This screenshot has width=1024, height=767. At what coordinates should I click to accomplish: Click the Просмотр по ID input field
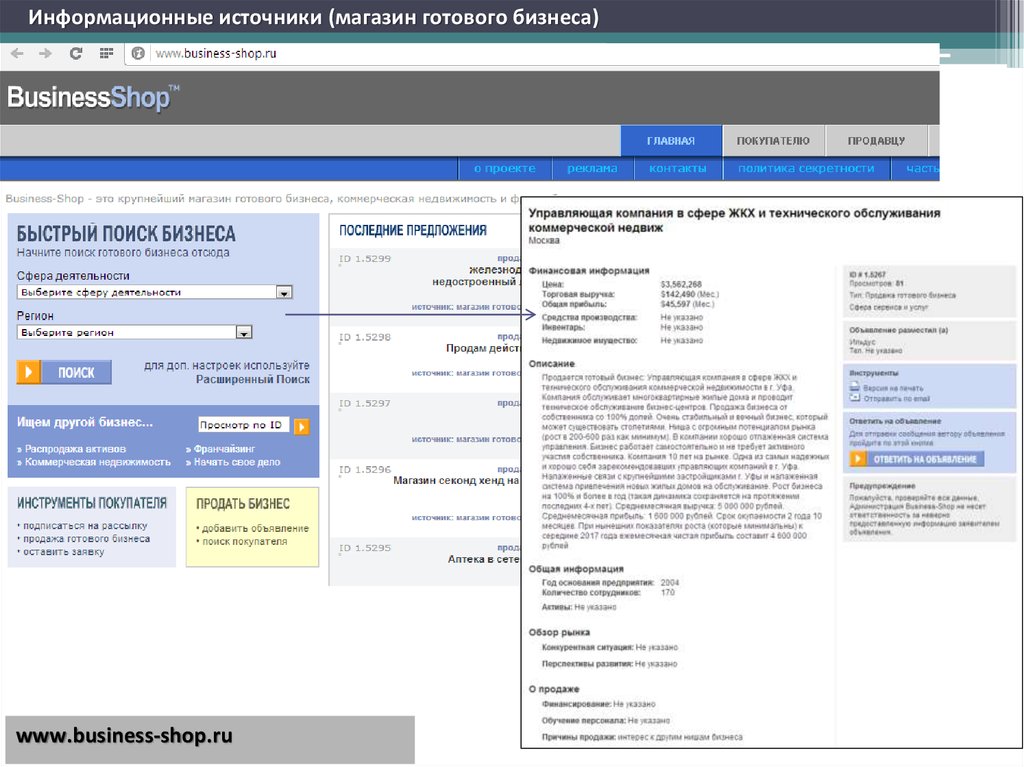click(x=242, y=425)
